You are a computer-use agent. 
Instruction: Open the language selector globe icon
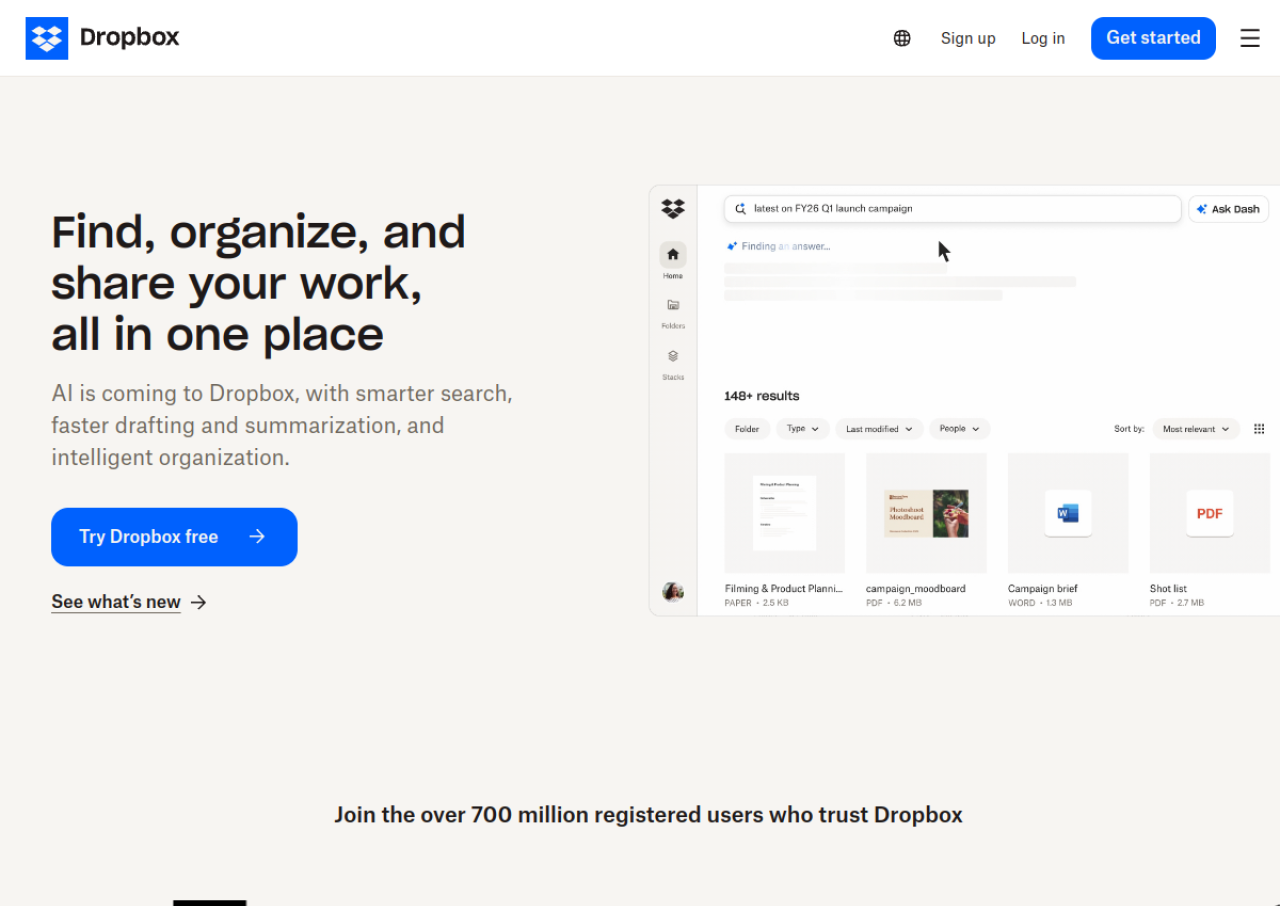pyautogui.click(x=902, y=38)
